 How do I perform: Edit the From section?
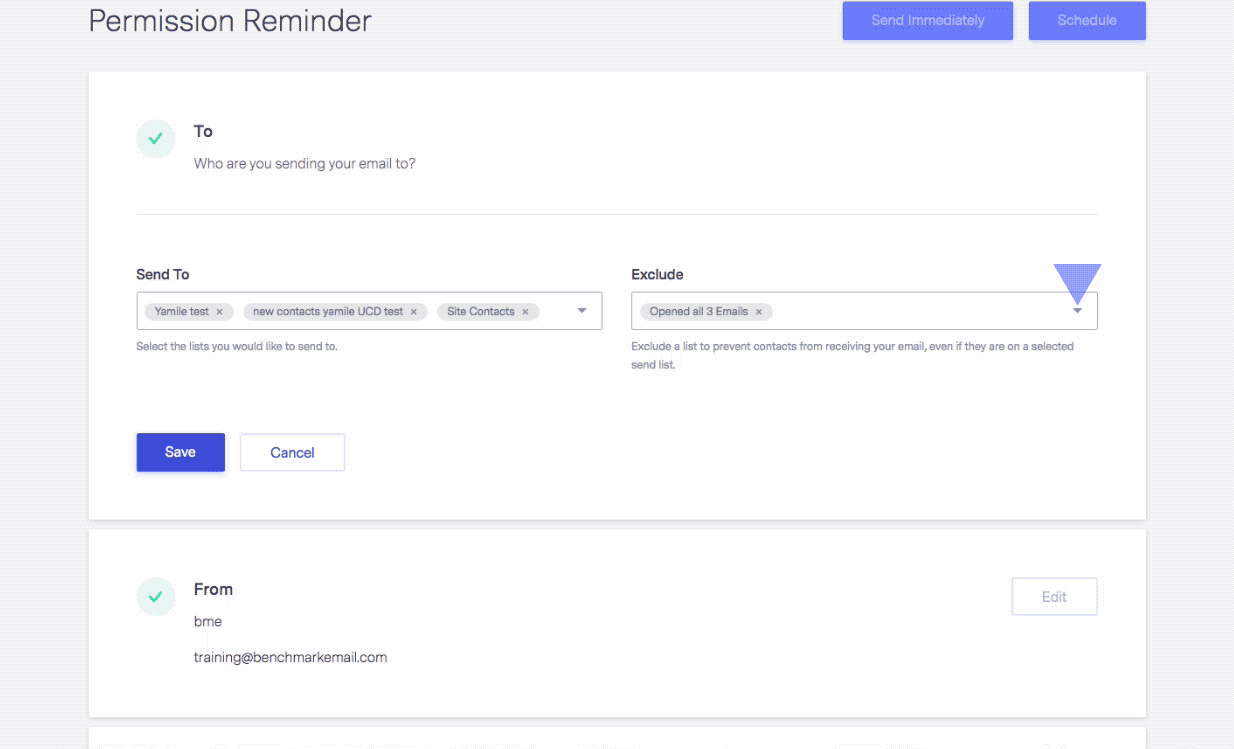point(1054,597)
